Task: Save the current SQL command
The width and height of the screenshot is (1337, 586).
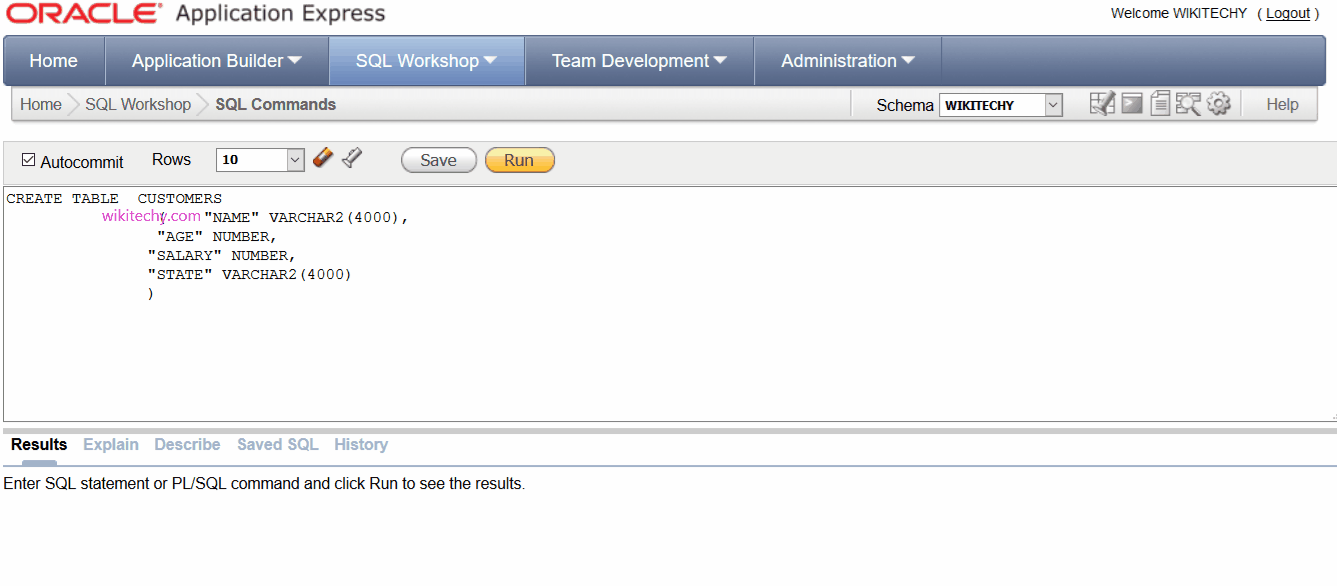Action: pos(438,159)
